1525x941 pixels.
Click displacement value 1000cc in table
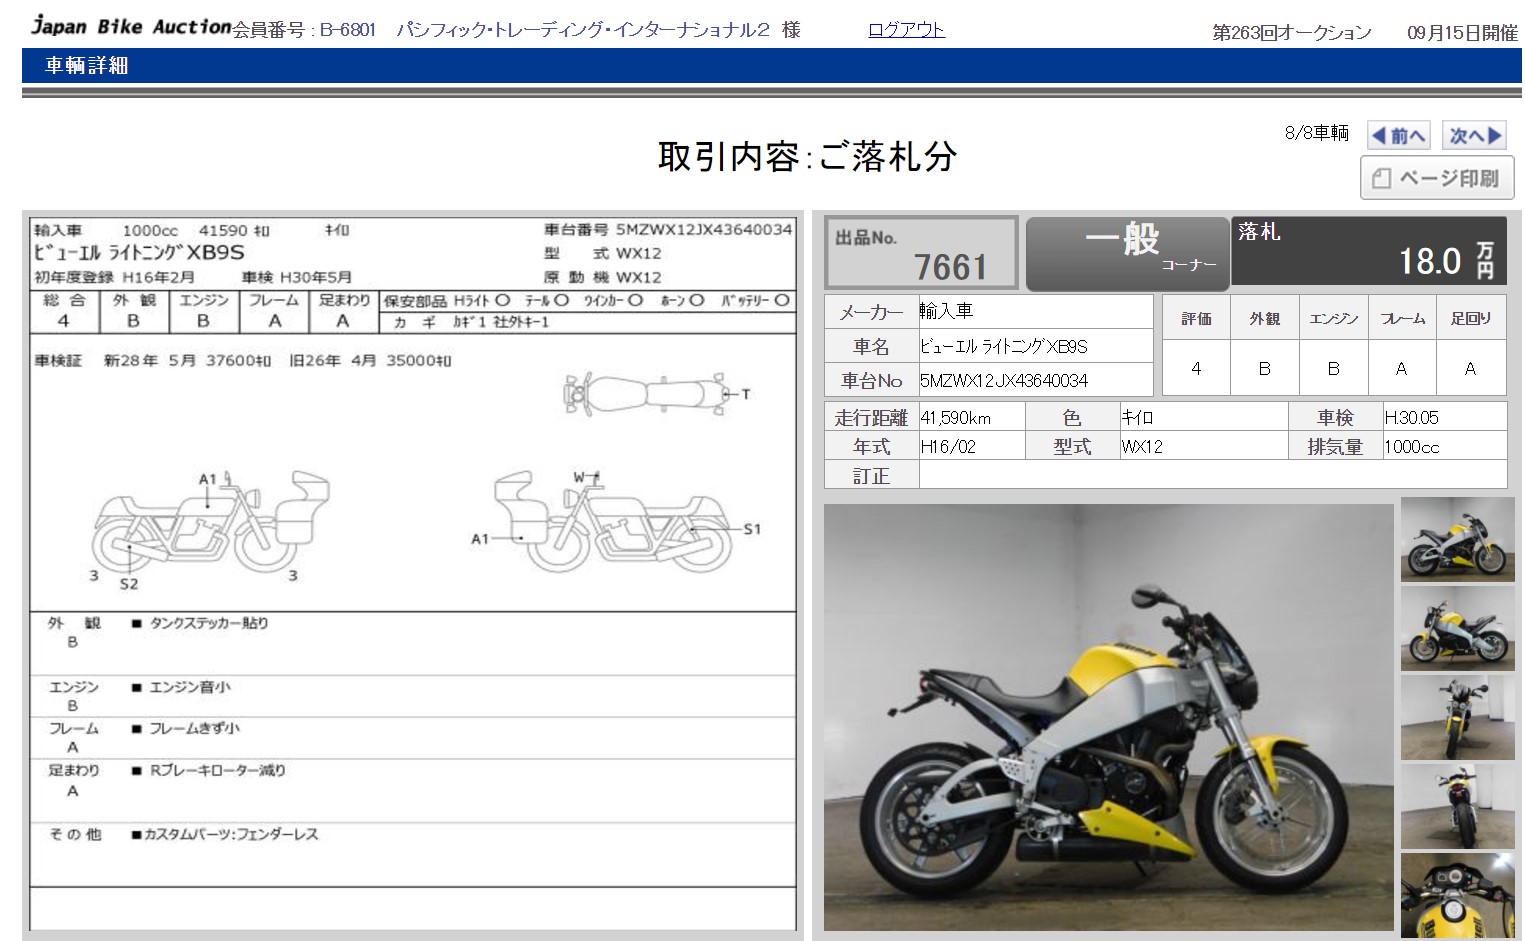[1411, 447]
